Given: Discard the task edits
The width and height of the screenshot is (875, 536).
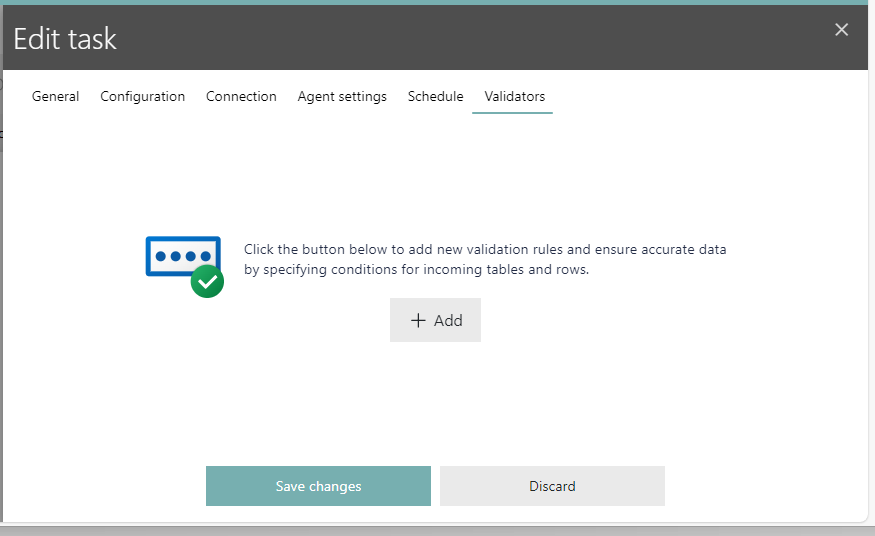Looking at the screenshot, I should (552, 486).
